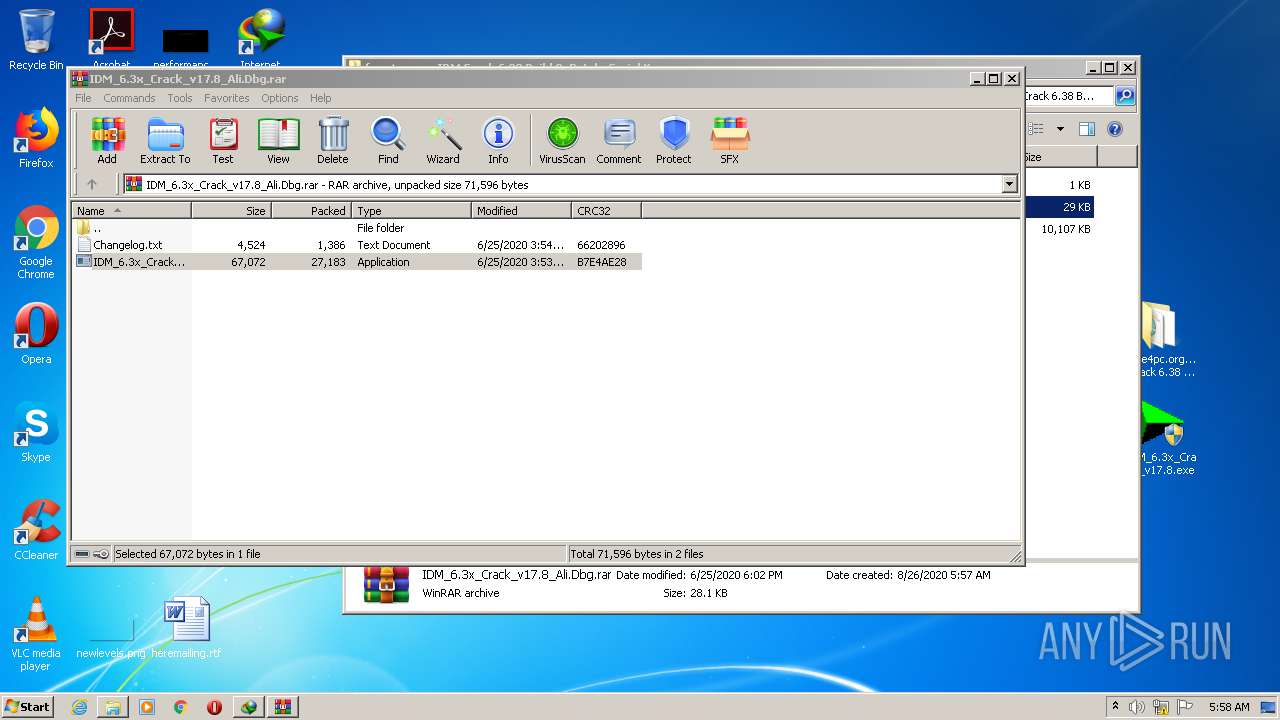Click the Extract To toolbar icon
Image resolution: width=1280 pixels, height=720 pixels.
tap(165, 140)
